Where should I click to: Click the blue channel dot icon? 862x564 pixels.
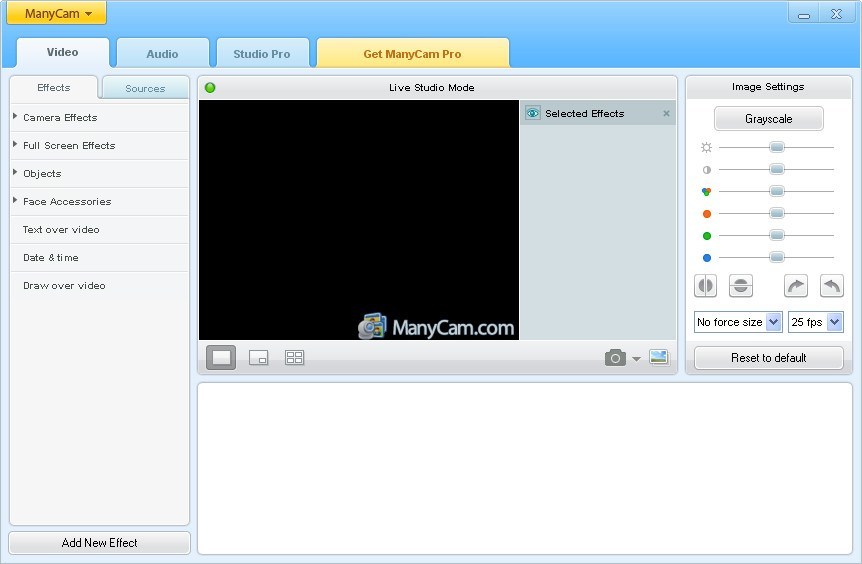(707, 258)
